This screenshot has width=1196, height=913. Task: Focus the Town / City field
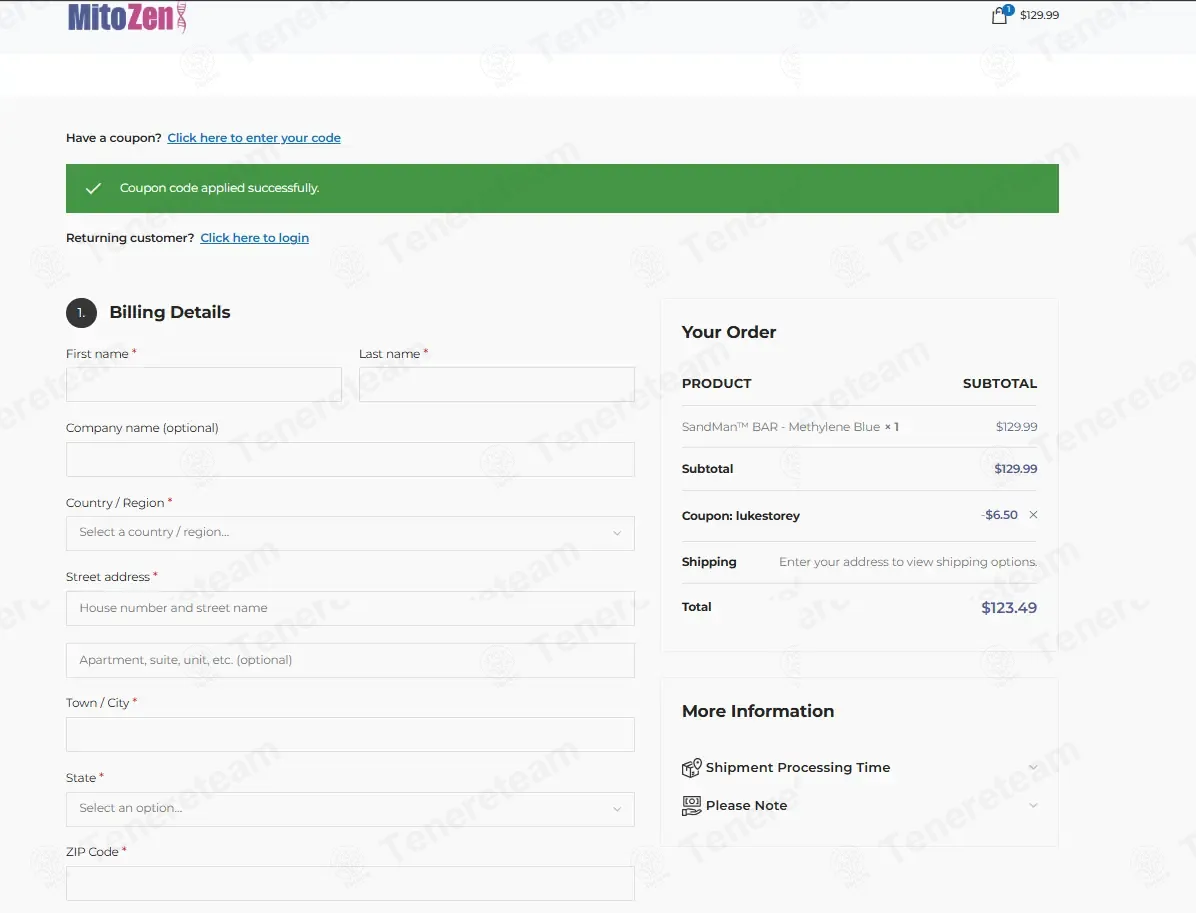350,735
